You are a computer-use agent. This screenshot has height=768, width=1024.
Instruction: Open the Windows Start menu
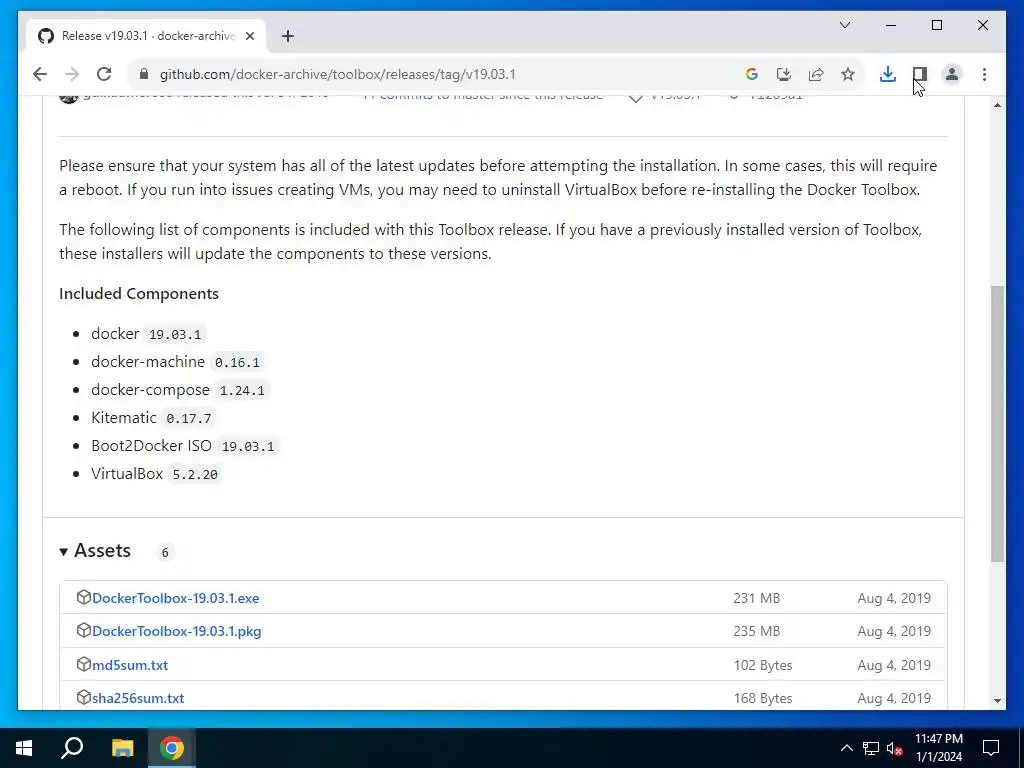click(24, 748)
